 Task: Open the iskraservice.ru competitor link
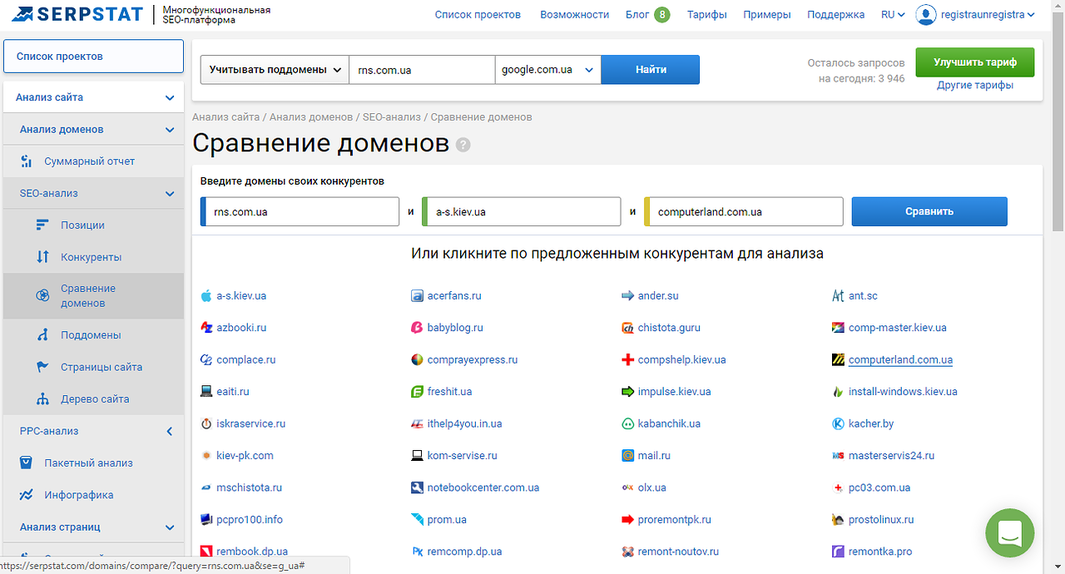point(251,423)
